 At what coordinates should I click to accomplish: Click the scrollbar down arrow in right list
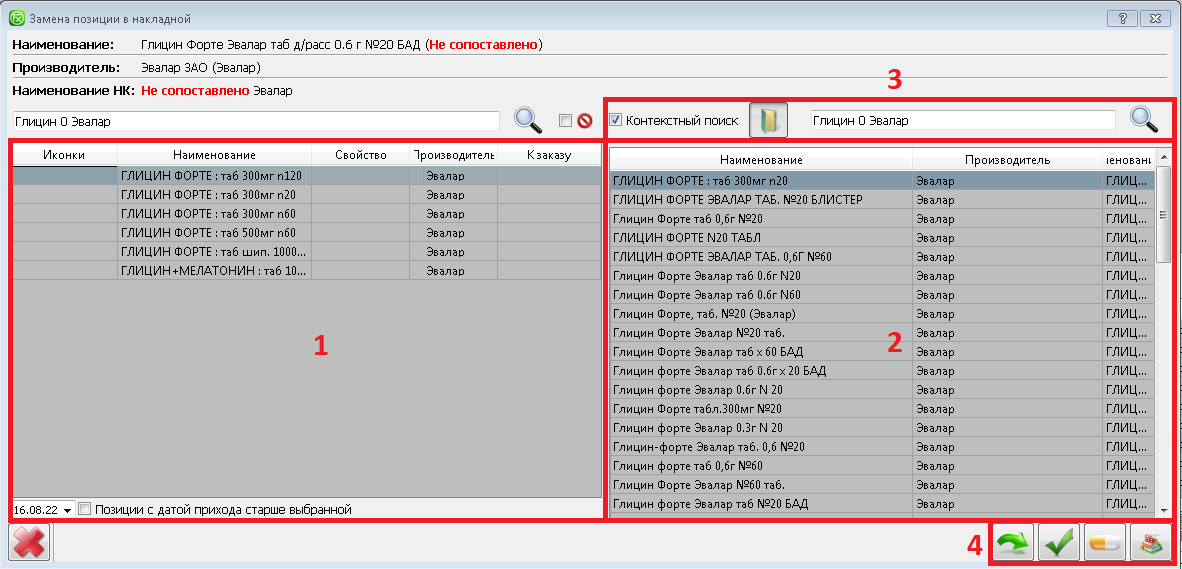pos(1163,509)
